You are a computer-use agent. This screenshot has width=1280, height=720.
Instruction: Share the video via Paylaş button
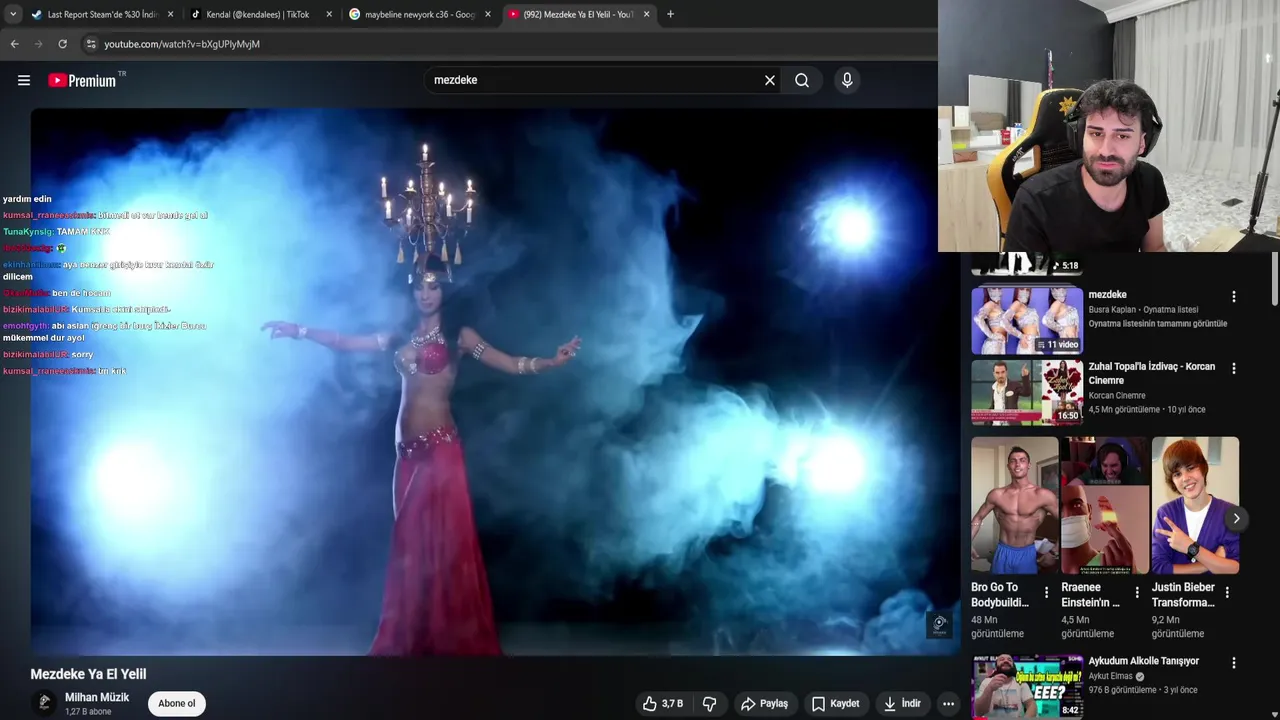(764, 704)
